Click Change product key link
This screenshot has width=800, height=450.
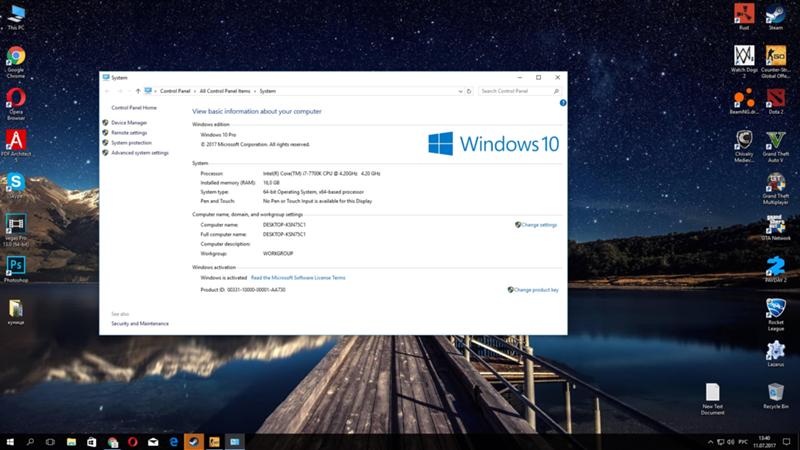[x=535, y=290]
